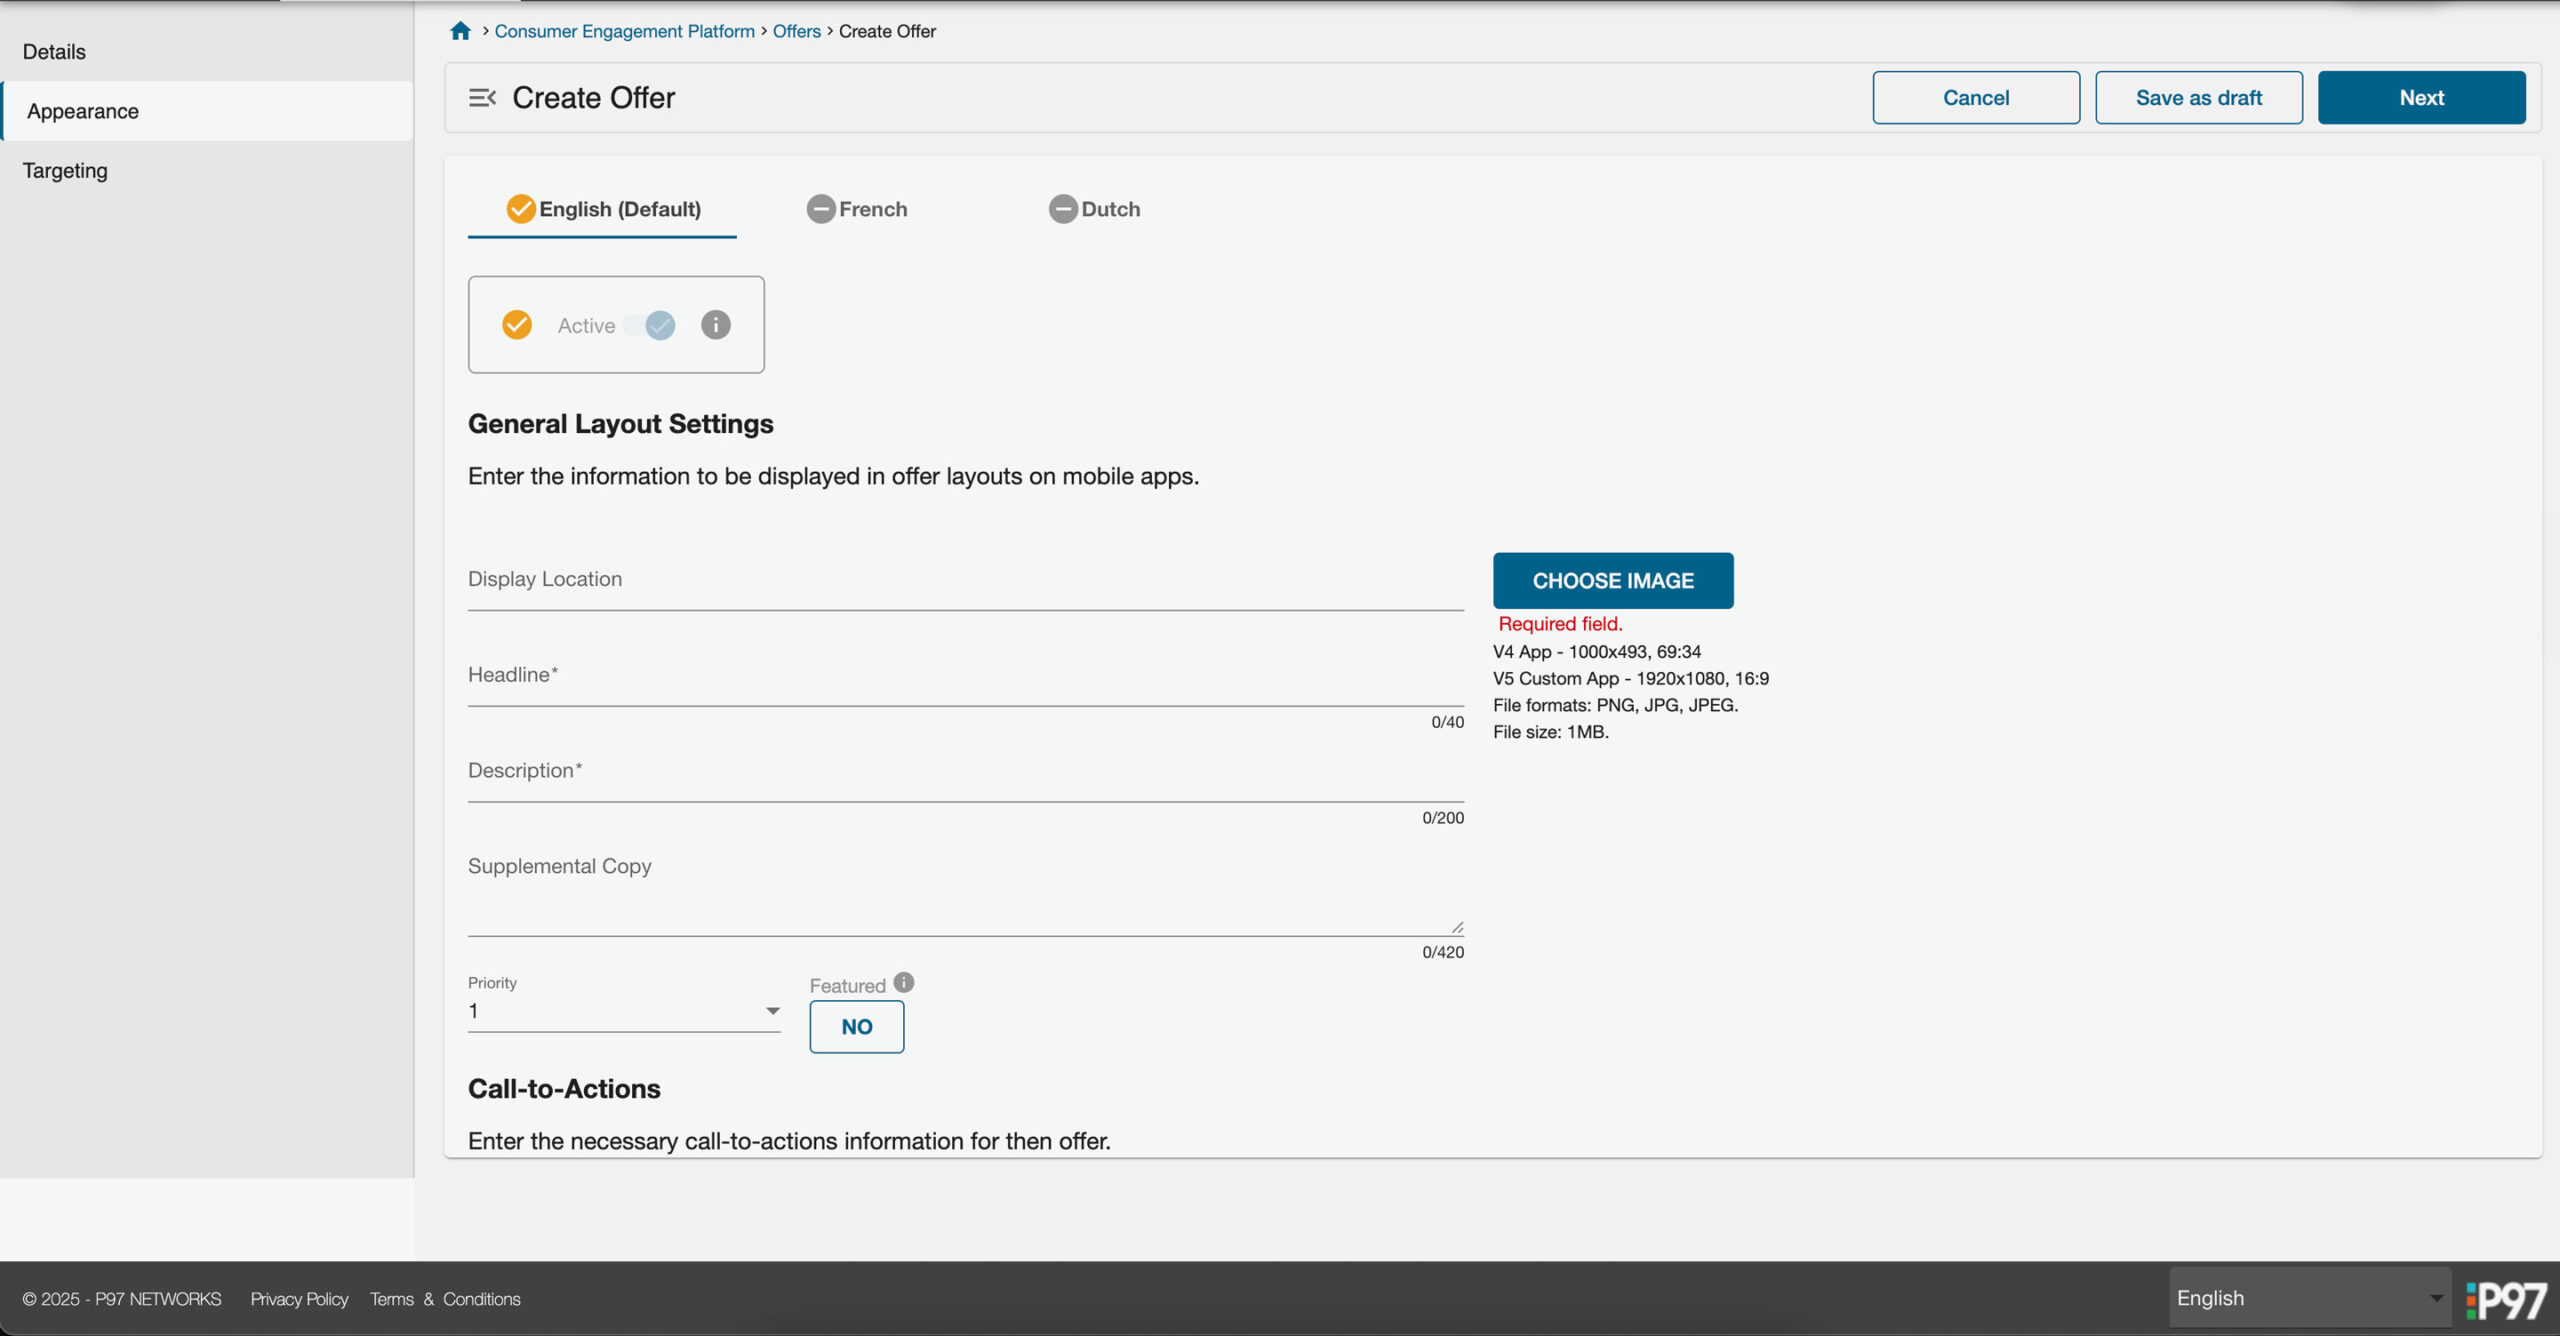Click the Save as draft button
The width and height of the screenshot is (2560, 1336).
(x=2198, y=98)
